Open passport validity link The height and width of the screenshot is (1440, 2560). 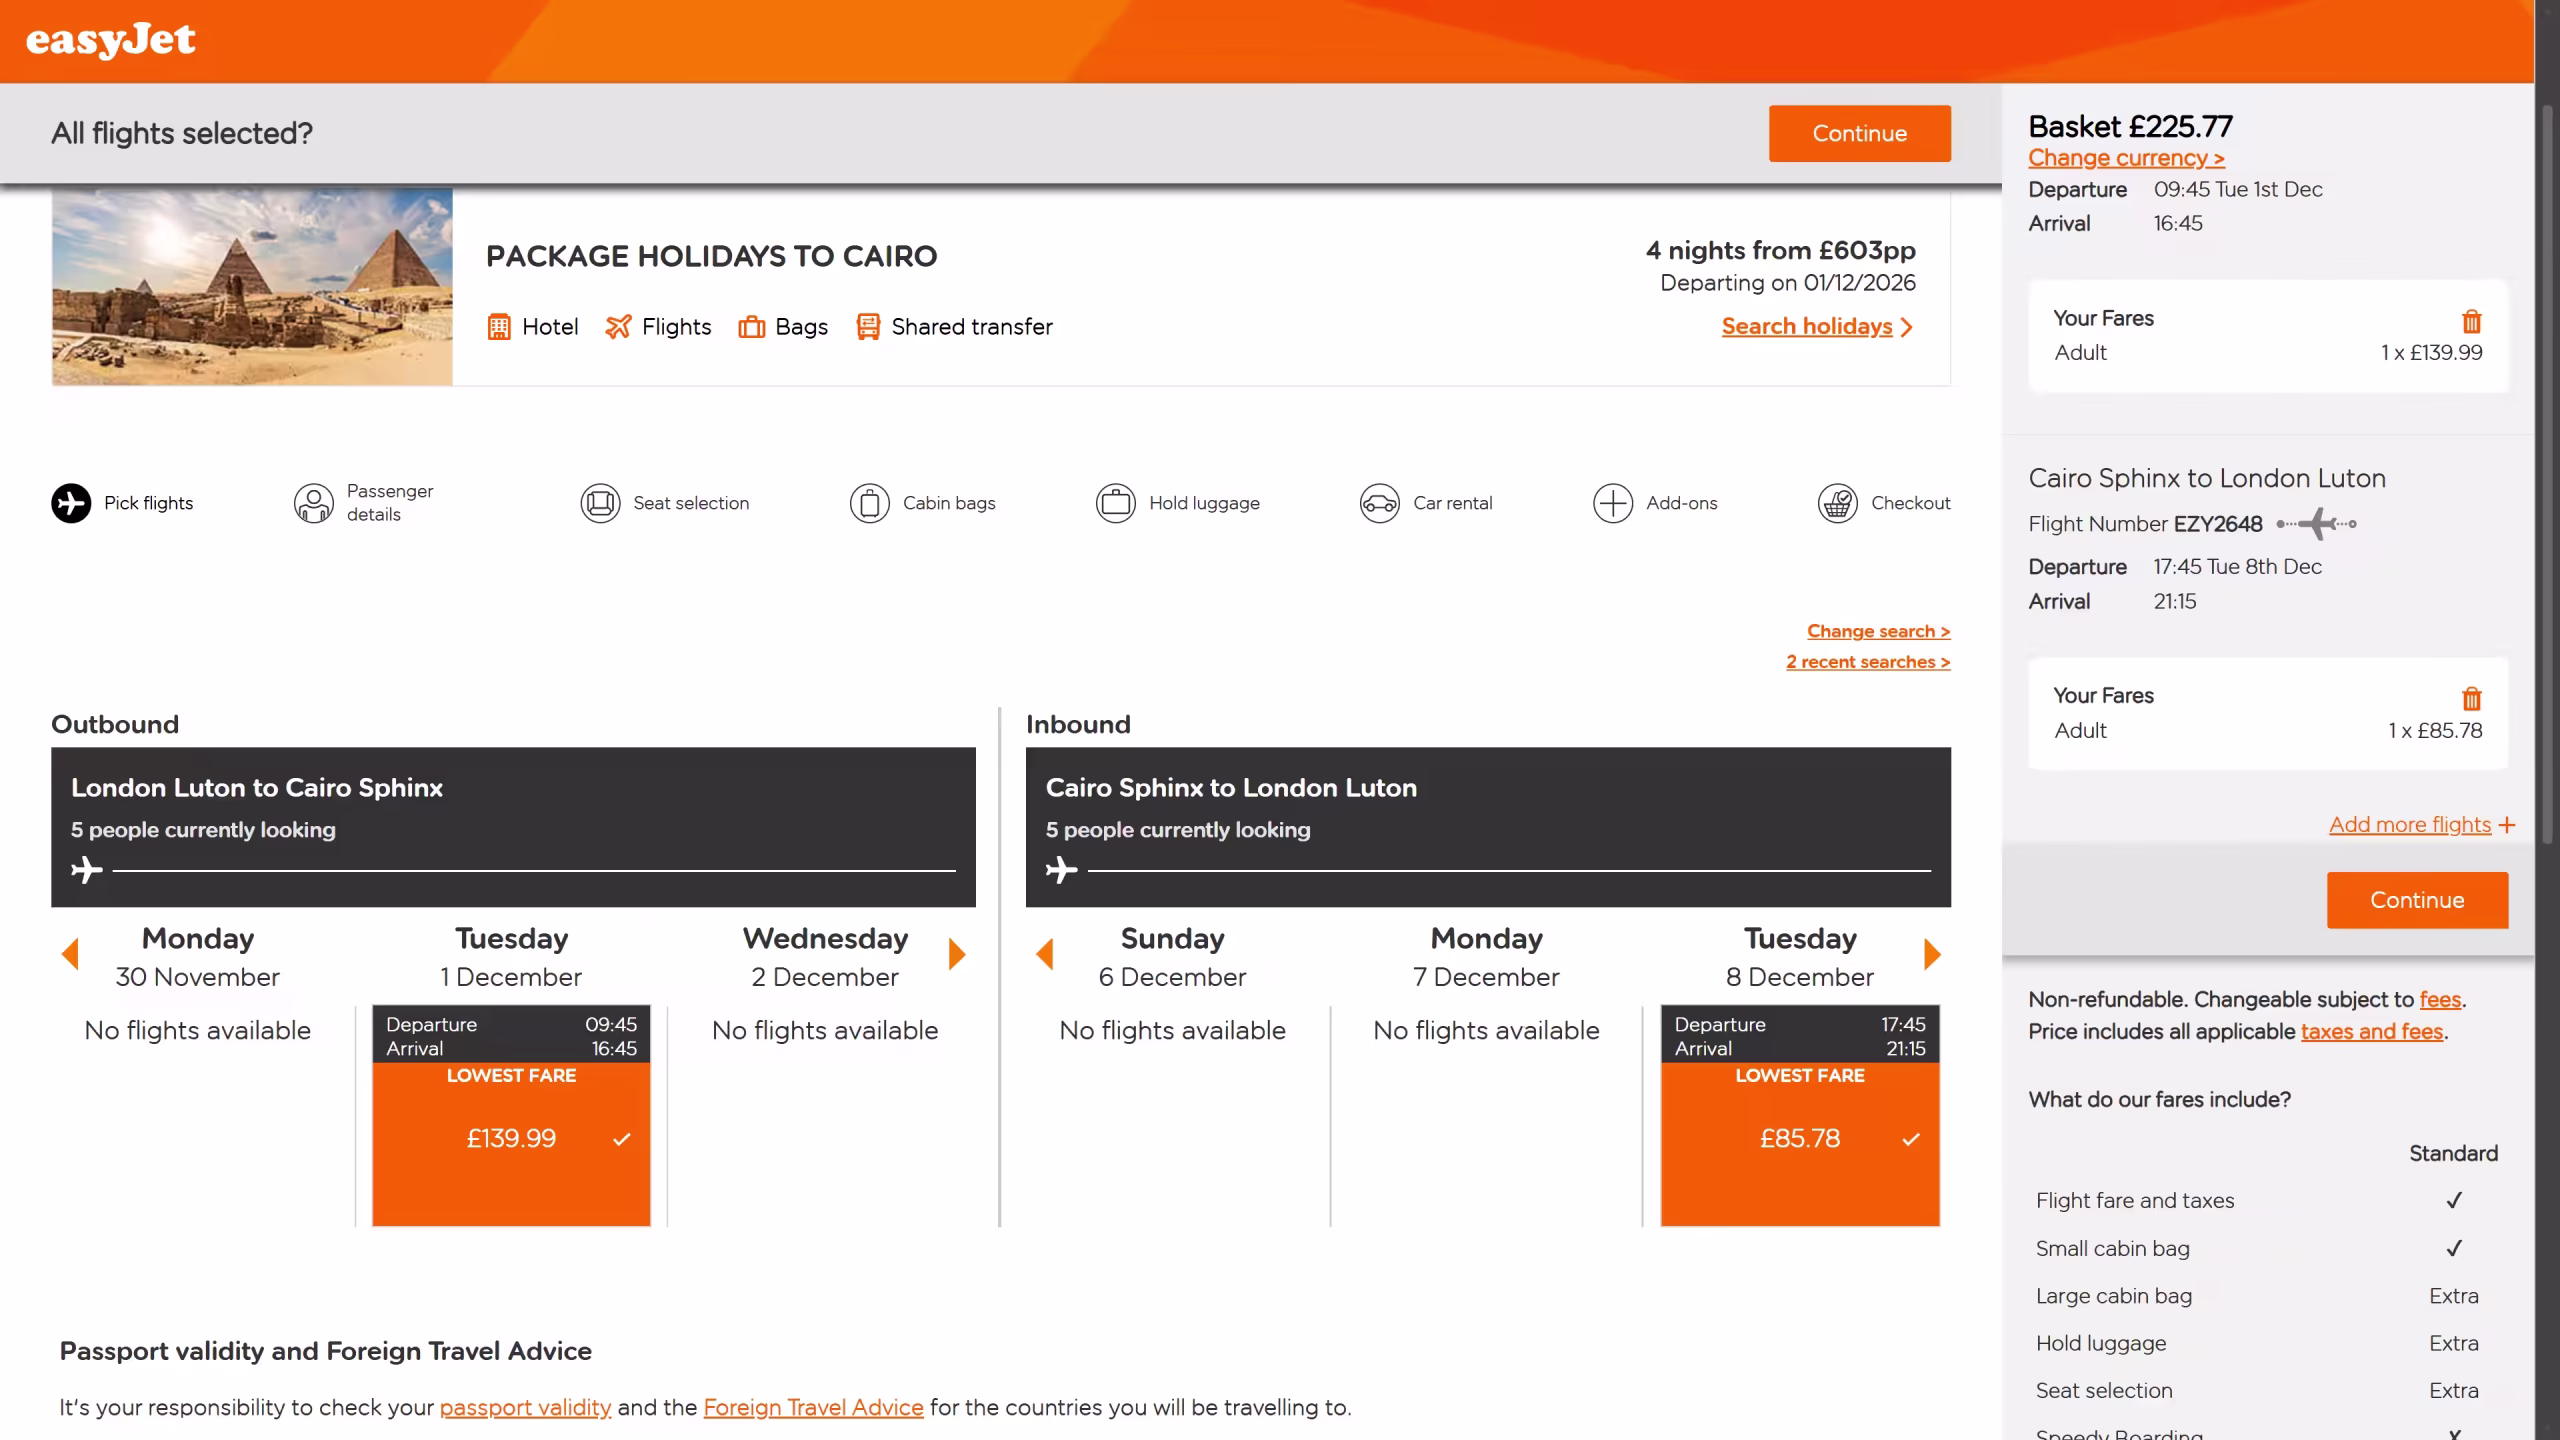click(525, 1407)
